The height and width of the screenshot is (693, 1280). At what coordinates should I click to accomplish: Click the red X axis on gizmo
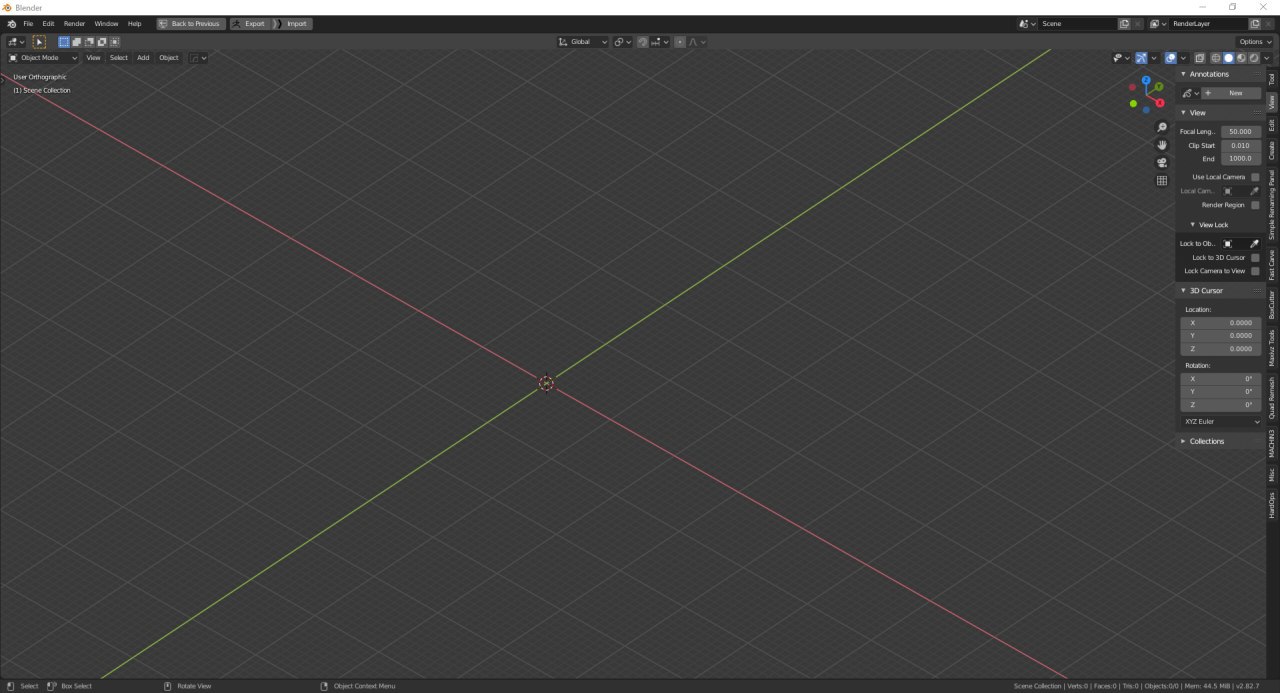pyautogui.click(x=1159, y=102)
